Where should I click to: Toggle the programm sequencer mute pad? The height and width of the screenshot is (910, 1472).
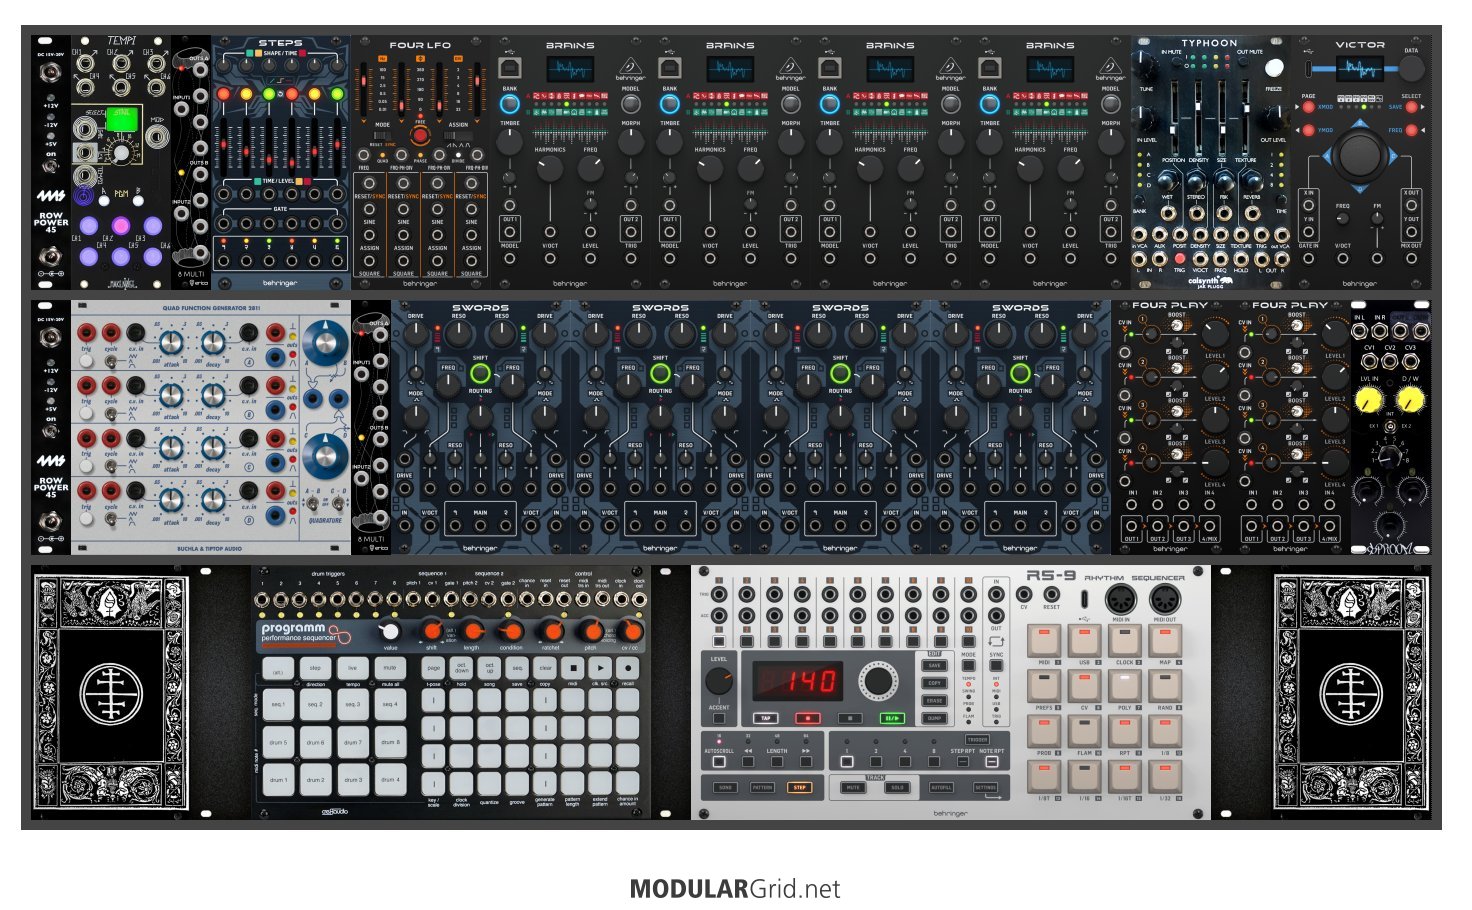coord(390,668)
